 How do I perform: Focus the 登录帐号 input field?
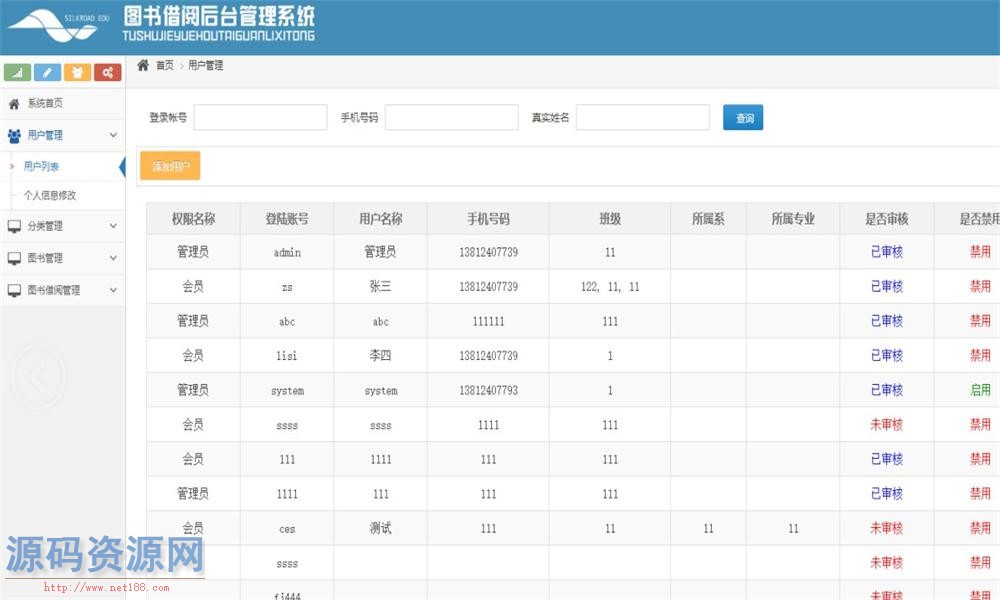click(260, 117)
